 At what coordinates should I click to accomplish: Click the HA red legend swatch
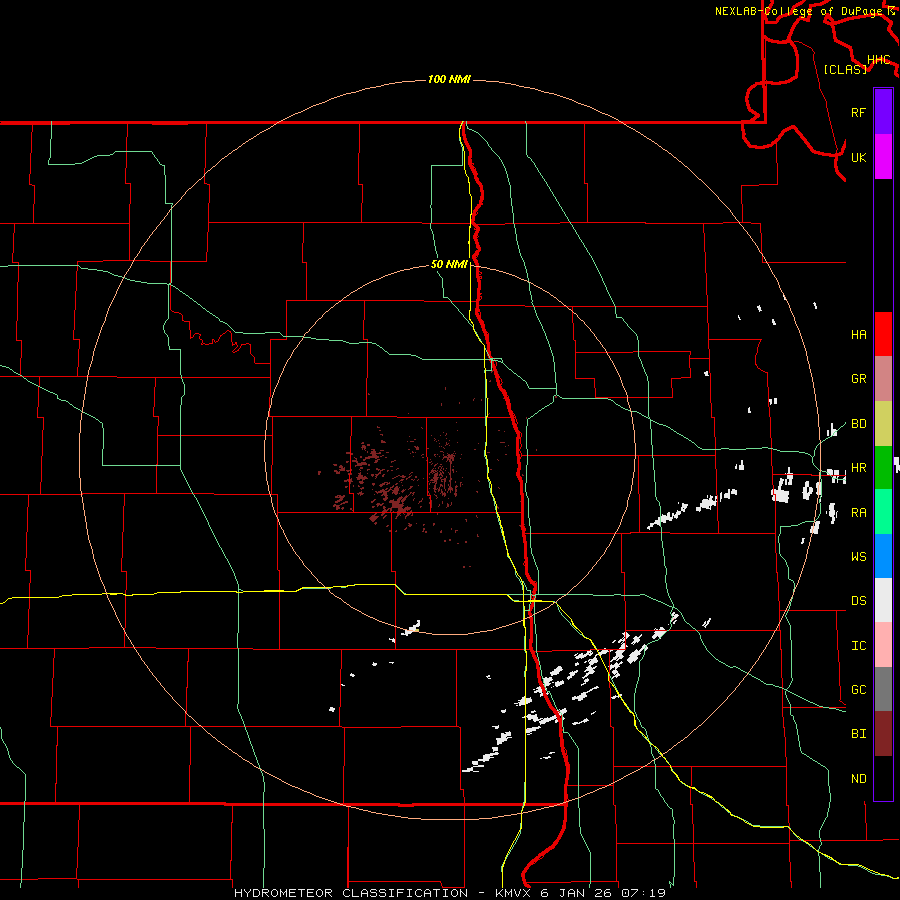click(883, 334)
